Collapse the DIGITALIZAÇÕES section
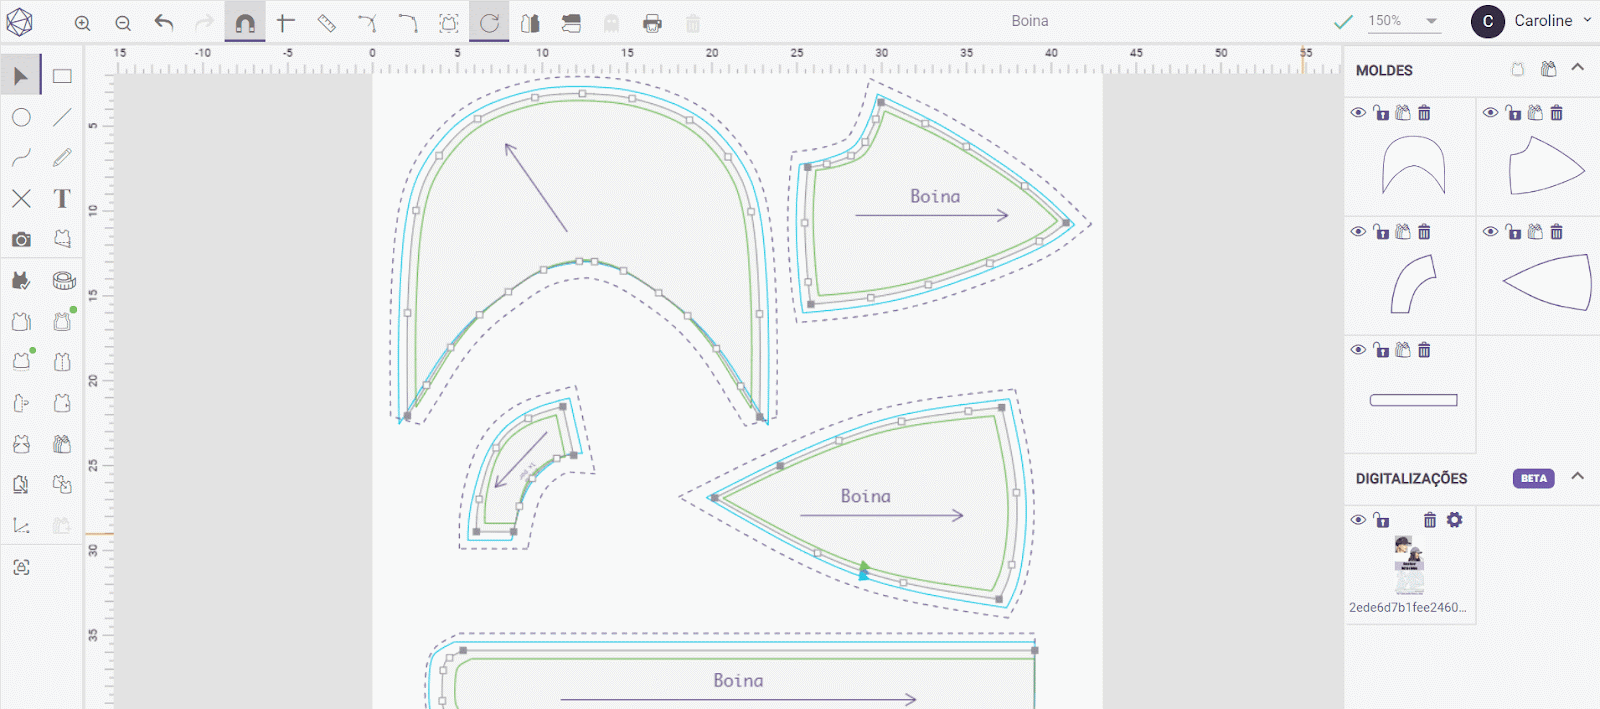Screen dimensions: 1600x709 pos(1577,476)
